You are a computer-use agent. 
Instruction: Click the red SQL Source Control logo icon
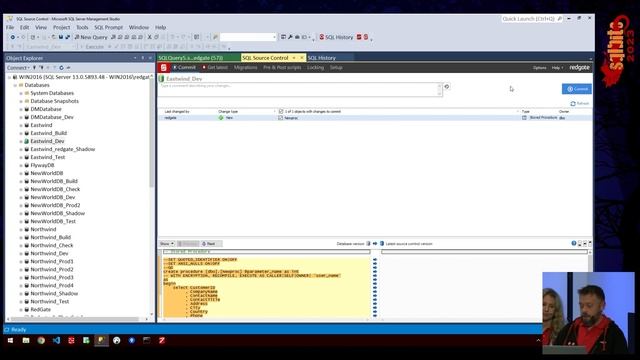click(x=164, y=68)
